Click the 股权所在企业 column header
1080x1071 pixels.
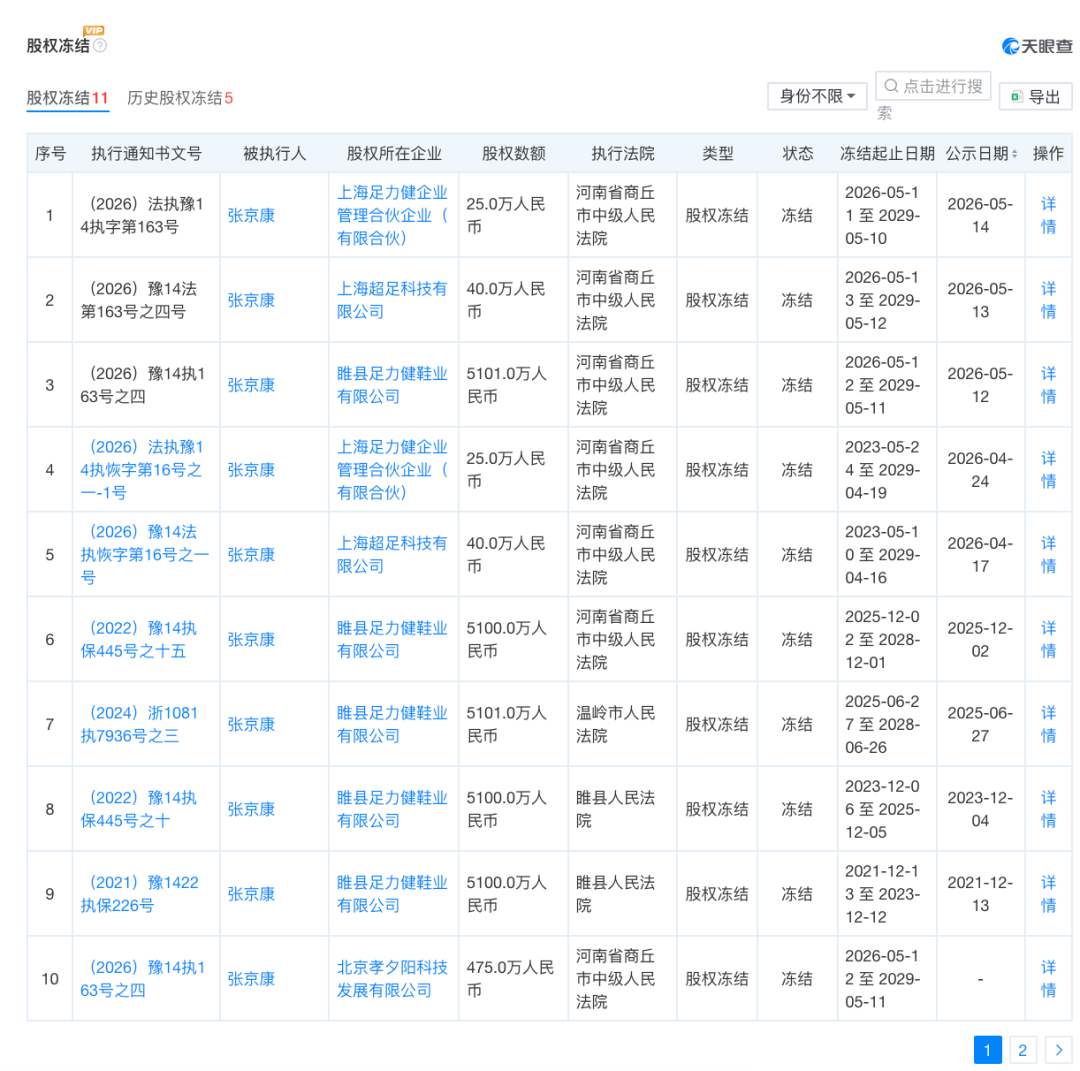[393, 154]
